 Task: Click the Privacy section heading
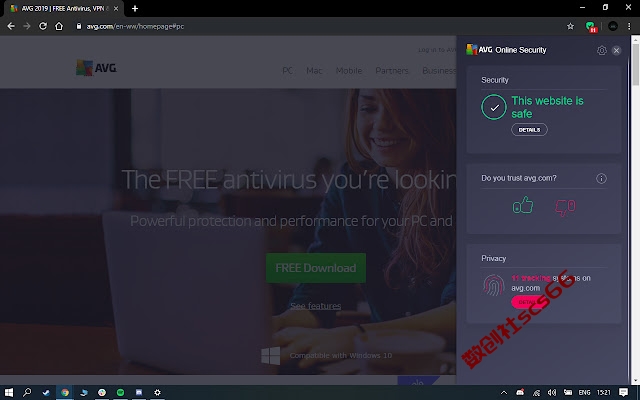click(x=493, y=258)
